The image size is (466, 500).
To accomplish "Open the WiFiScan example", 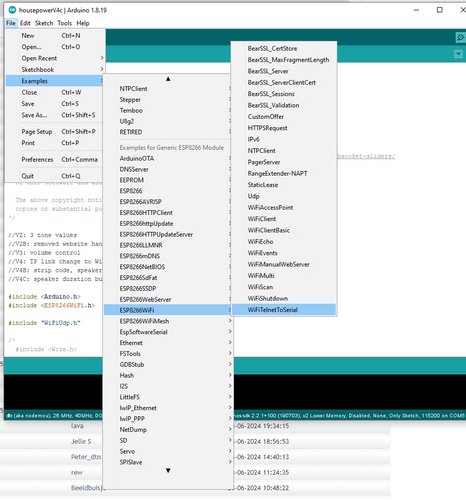I will coord(284,287).
